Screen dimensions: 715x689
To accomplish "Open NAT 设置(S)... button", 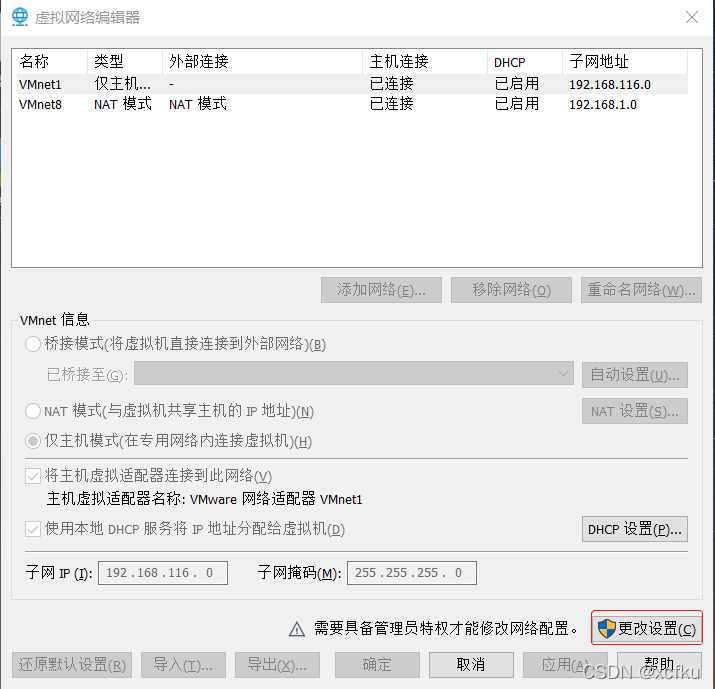I will (x=635, y=411).
